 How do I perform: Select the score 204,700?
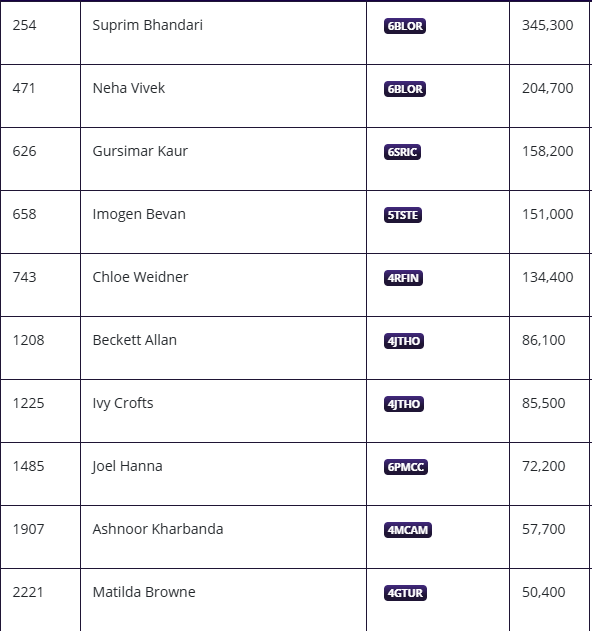(547, 88)
